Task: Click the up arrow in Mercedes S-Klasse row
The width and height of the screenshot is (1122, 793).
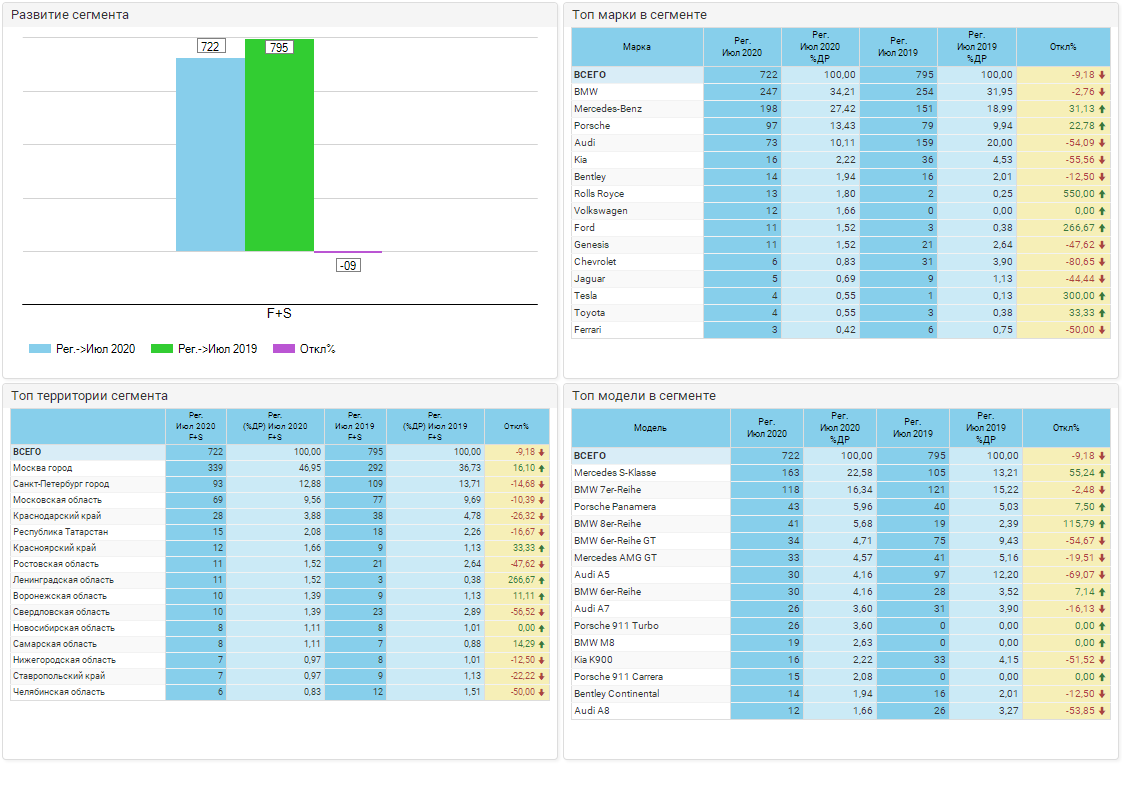Action: pyautogui.click(x=1102, y=473)
